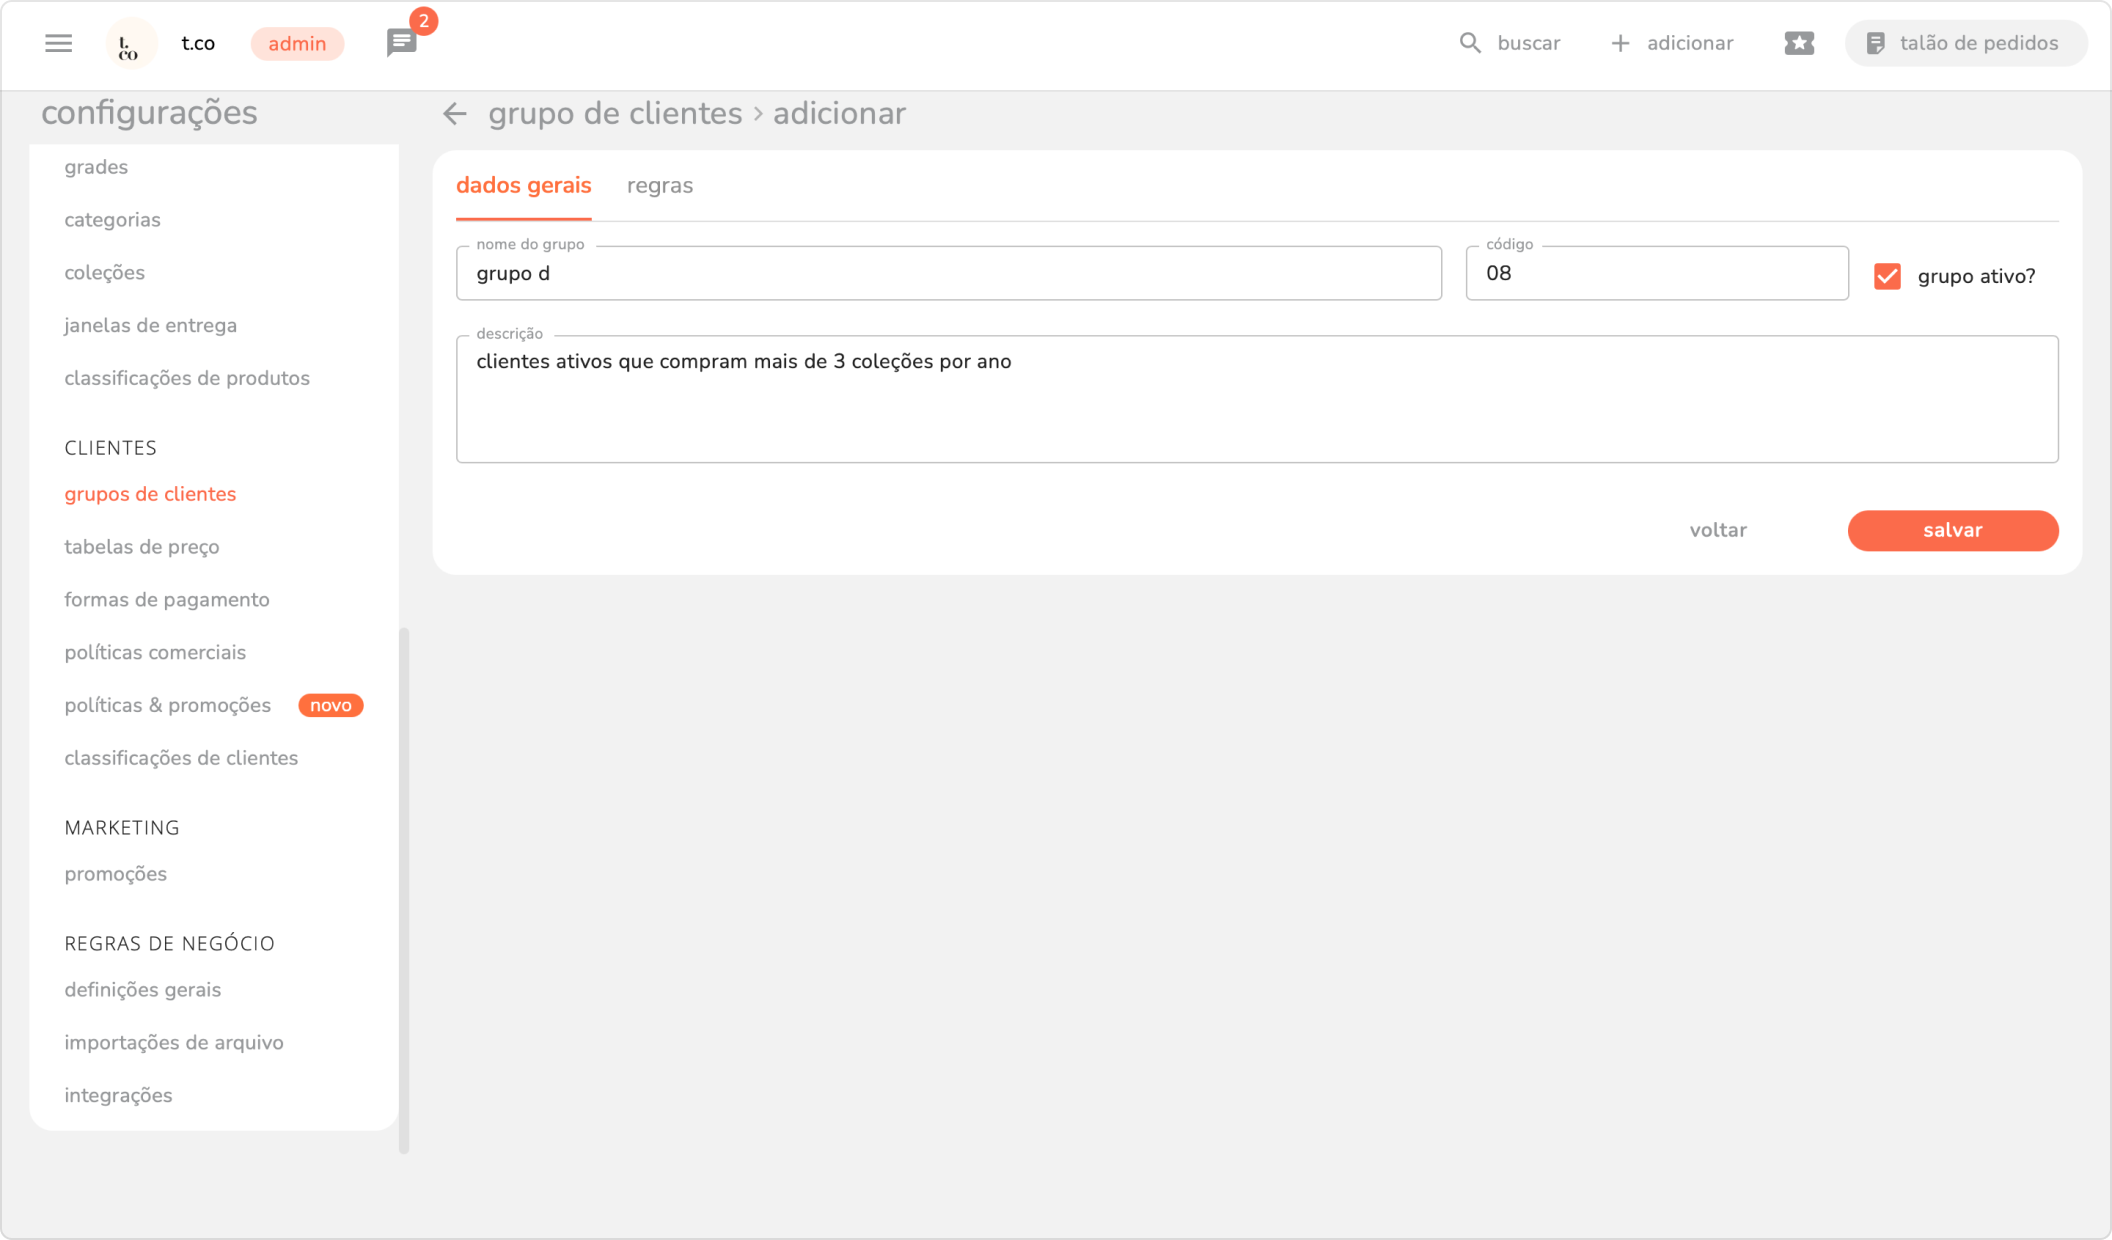Click the t.co logo avatar

point(130,45)
